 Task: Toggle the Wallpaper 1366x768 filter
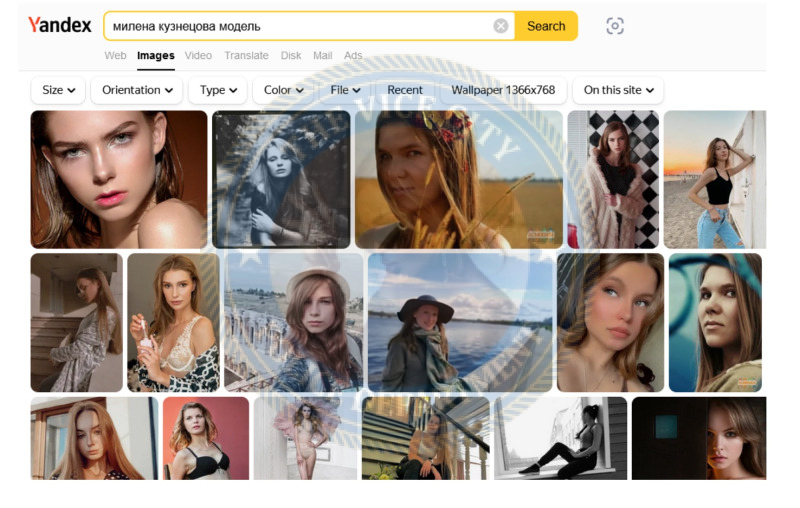(x=503, y=90)
